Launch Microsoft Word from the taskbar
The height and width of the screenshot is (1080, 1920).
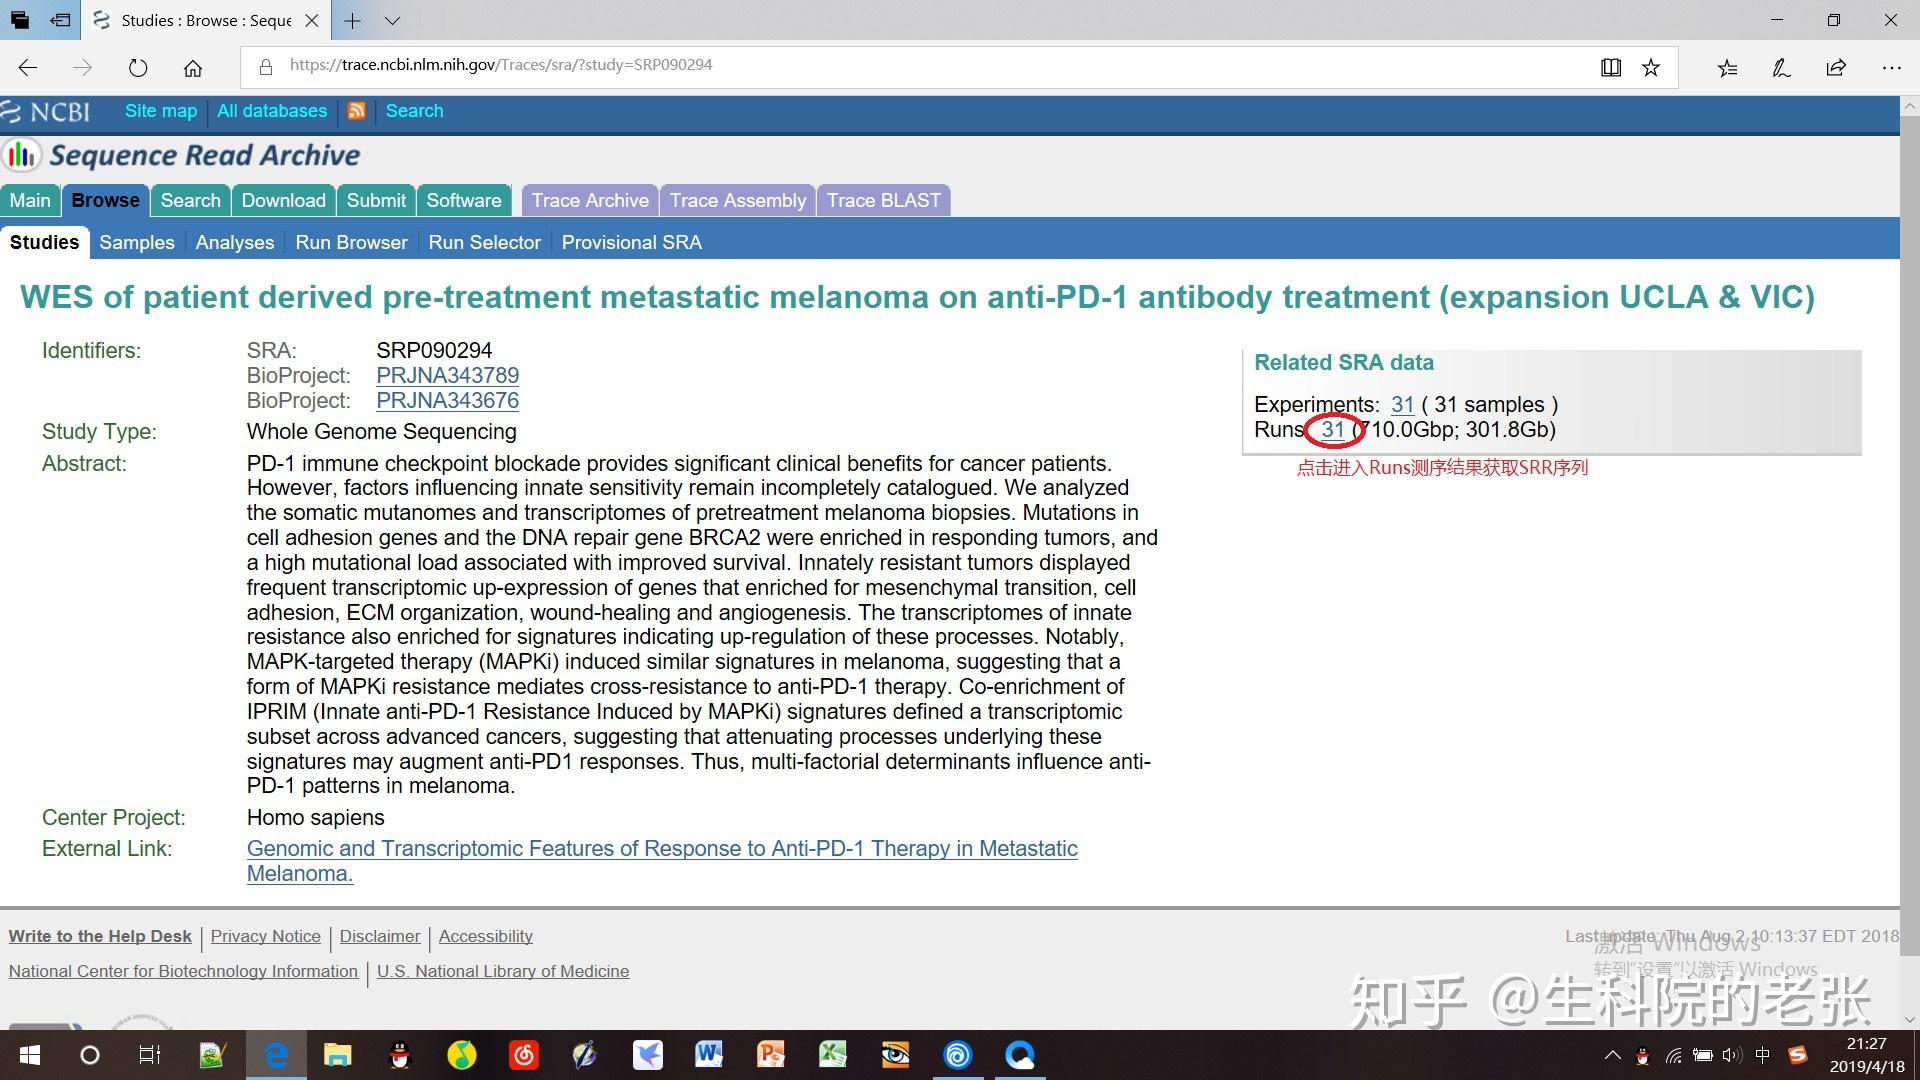pyautogui.click(x=709, y=1055)
